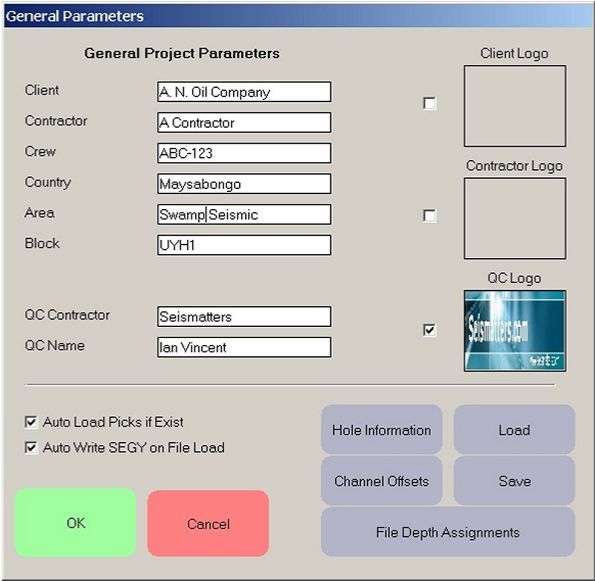This screenshot has width=595, height=581.
Task: Toggle Auto Load Picks if Exist
Action: click(x=31, y=422)
